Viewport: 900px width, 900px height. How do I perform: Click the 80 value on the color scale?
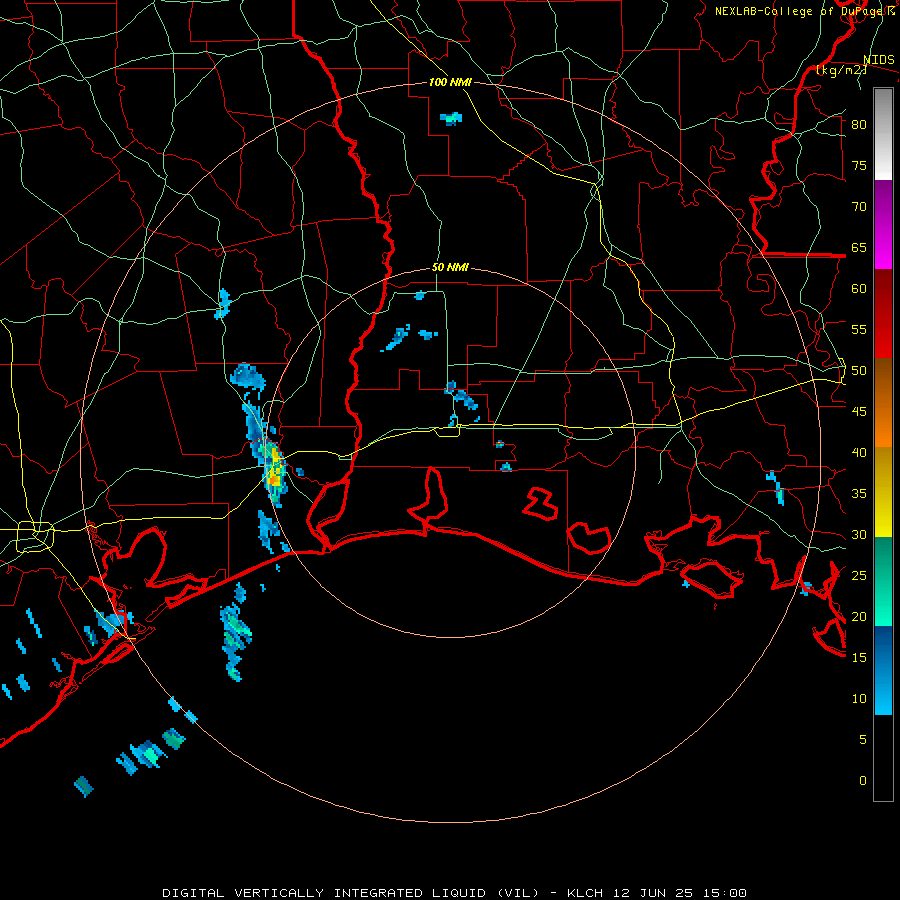click(x=859, y=125)
